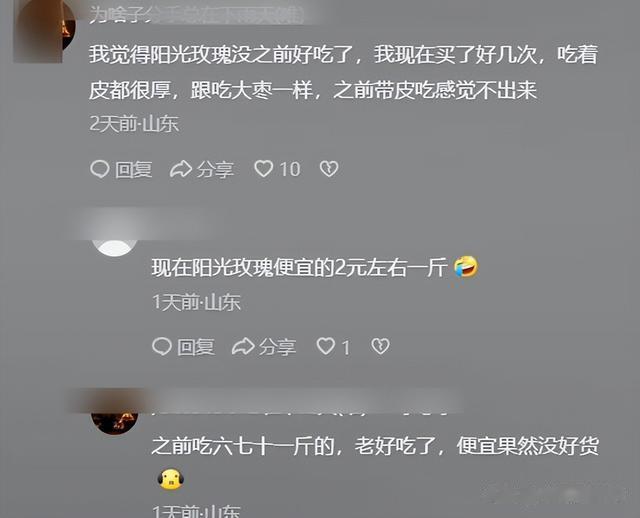The image size is (640, 518).
Task: Dislike the first comment via broken heart
Action: [x=329, y=169]
